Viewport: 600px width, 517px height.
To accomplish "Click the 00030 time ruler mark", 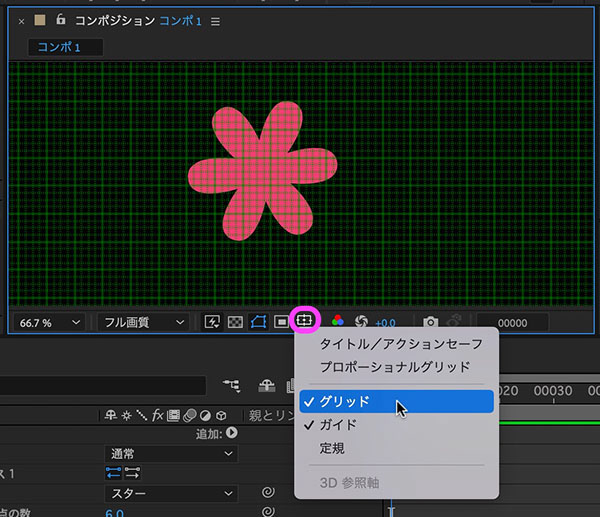I will (553, 391).
